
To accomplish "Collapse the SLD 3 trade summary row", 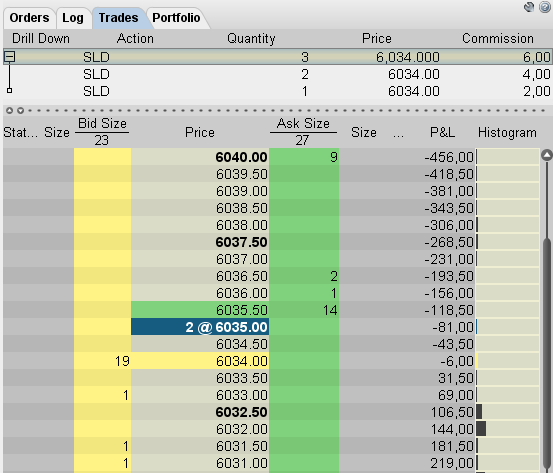I will (x=10, y=56).
